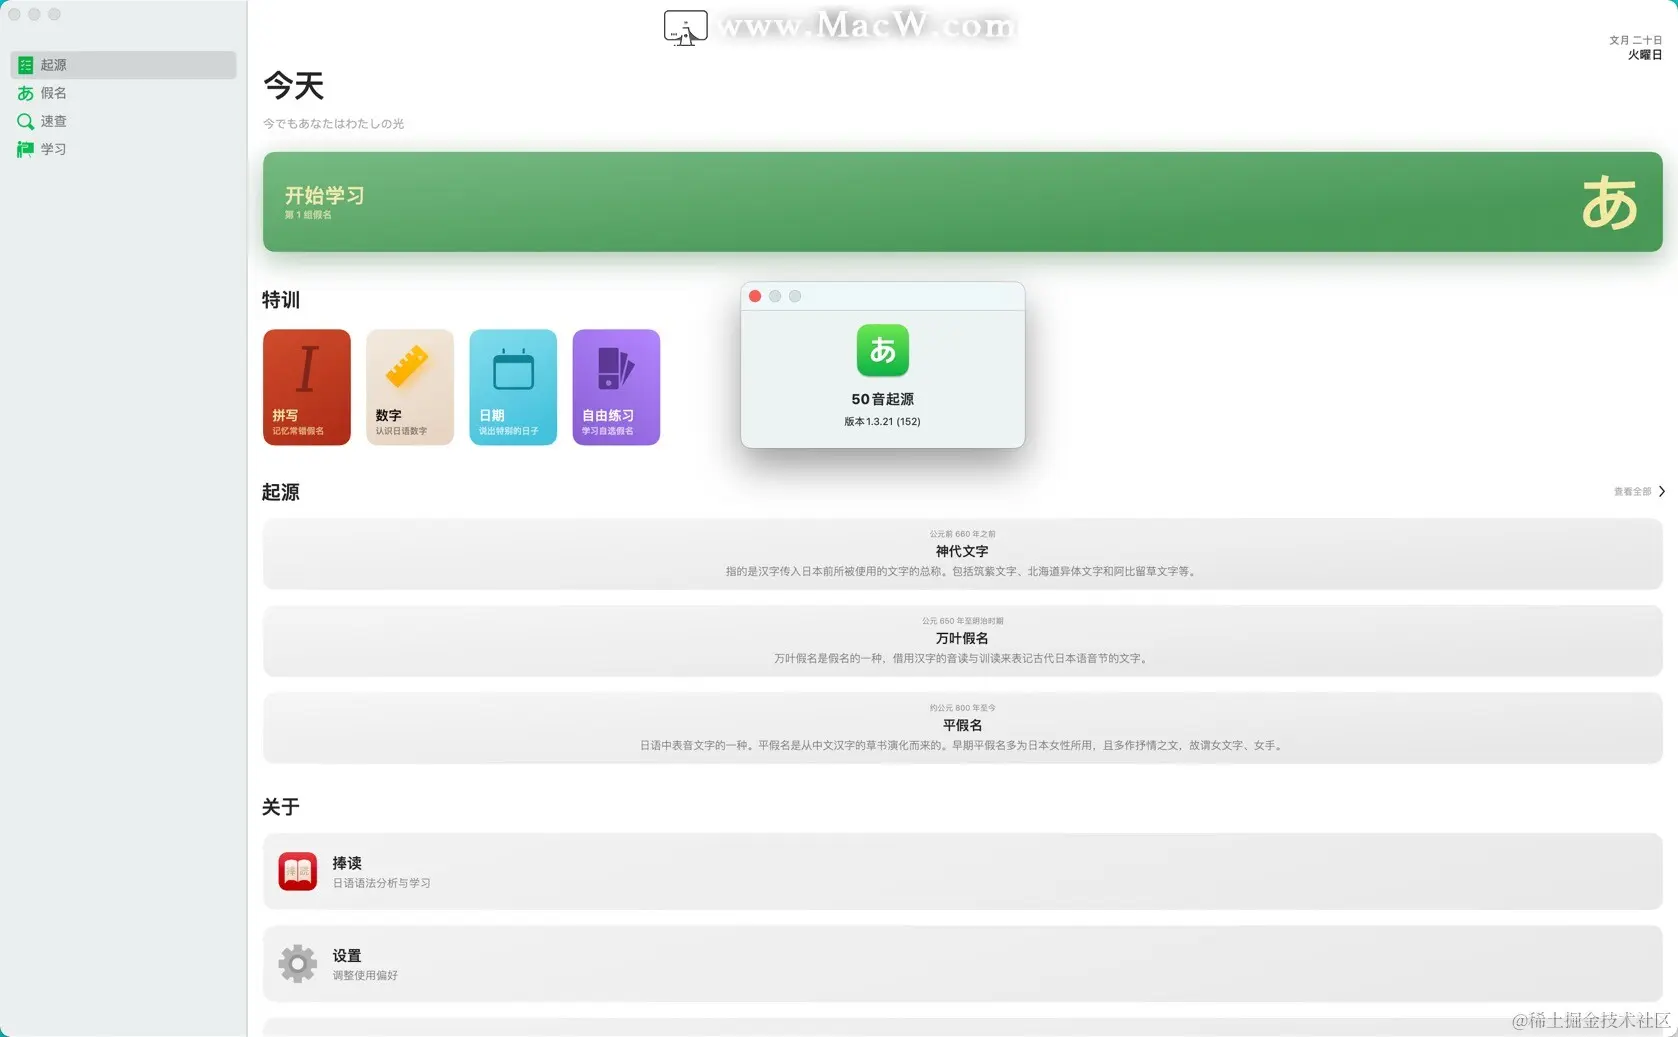Open the 捧读 app row
The width and height of the screenshot is (1678, 1037).
tap(962, 872)
